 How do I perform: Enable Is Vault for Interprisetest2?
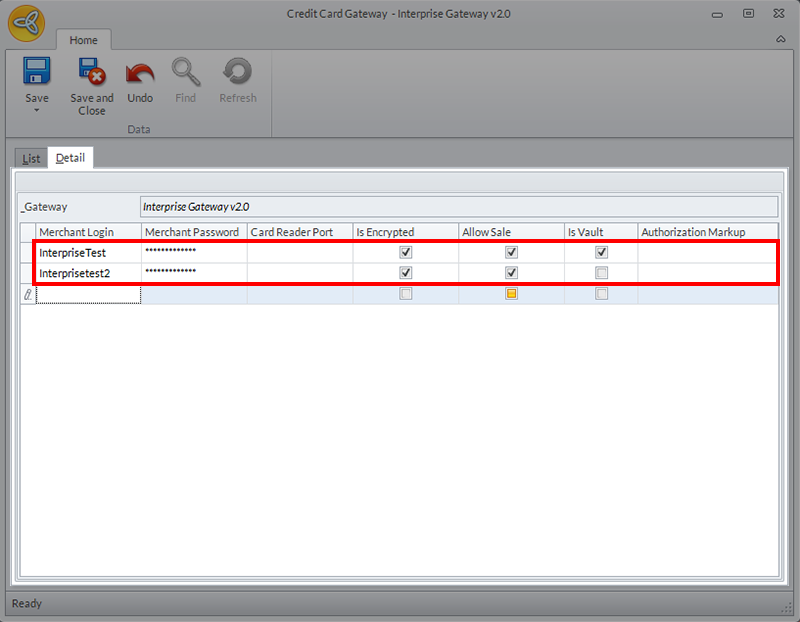pyautogui.click(x=601, y=273)
